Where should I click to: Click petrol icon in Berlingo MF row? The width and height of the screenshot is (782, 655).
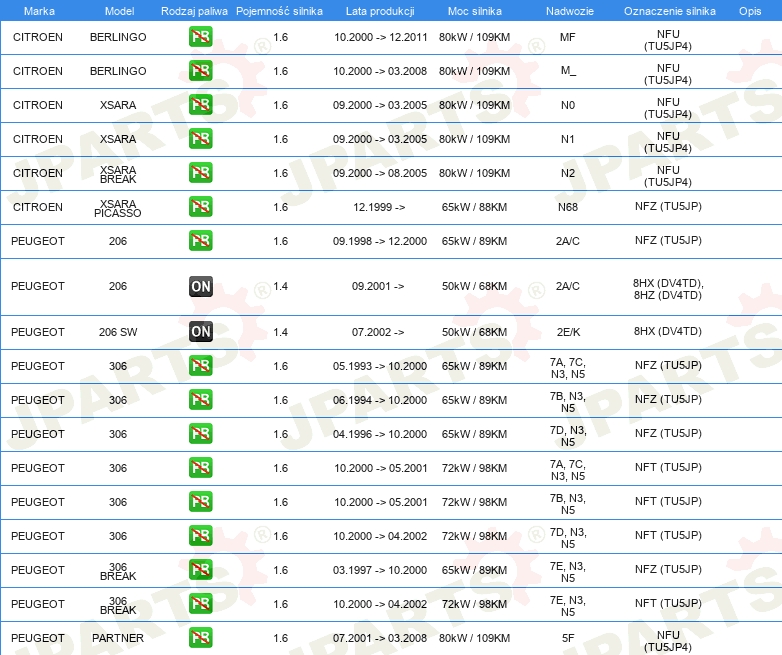click(x=200, y=37)
